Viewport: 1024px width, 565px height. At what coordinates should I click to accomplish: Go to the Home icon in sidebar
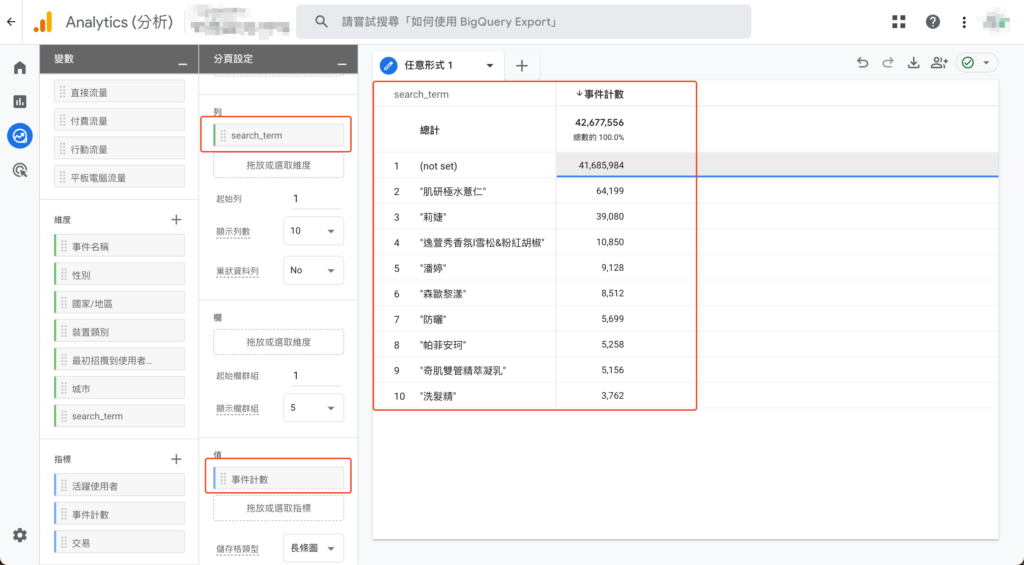click(x=20, y=68)
